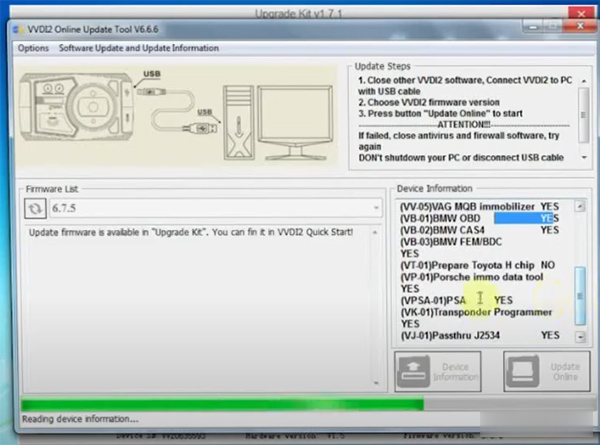Open Software Update and Update Information menu

(x=139, y=48)
